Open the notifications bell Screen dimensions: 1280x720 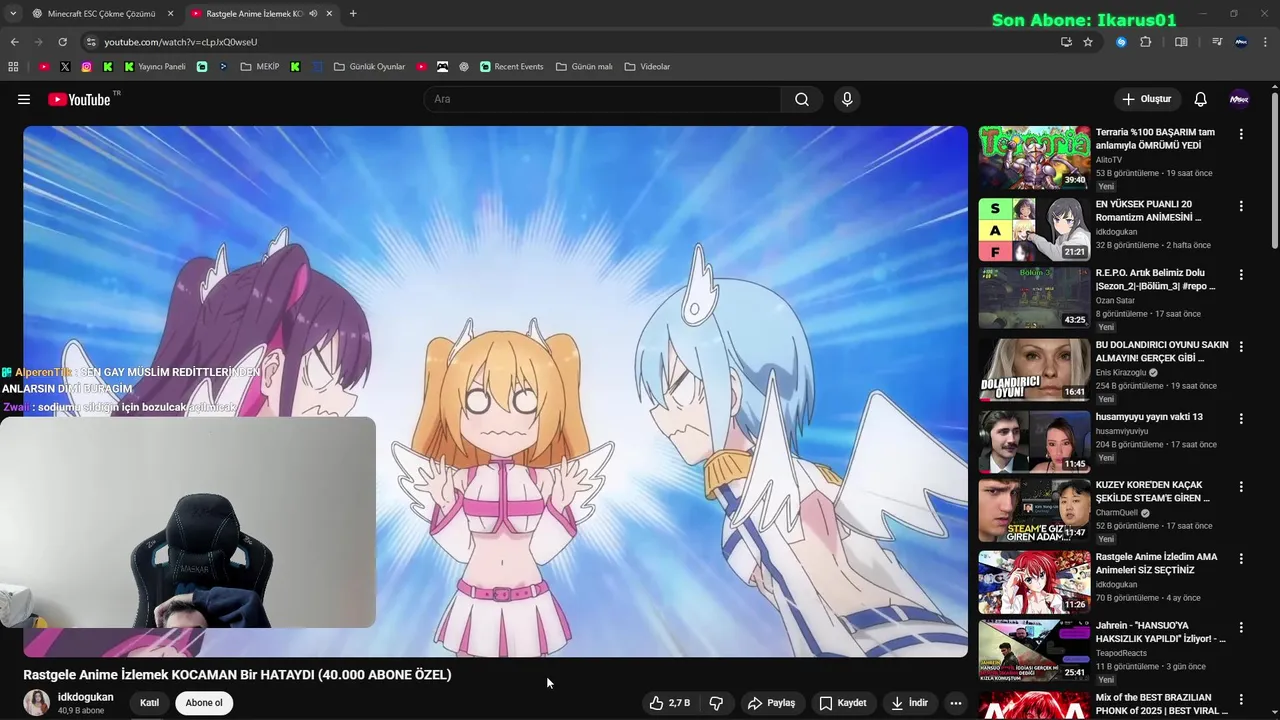pyautogui.click(x=1201, y=99)
